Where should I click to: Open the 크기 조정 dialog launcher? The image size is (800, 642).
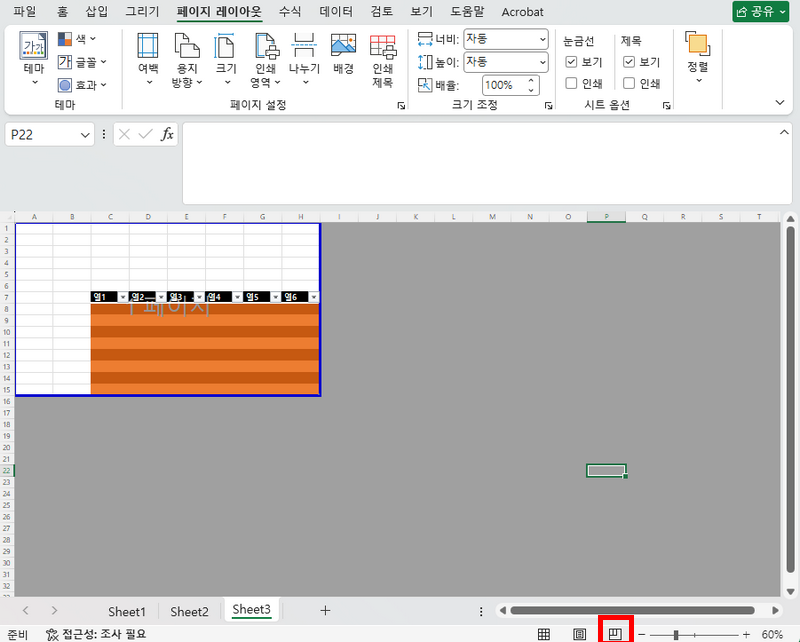click(x=548, y=106)
